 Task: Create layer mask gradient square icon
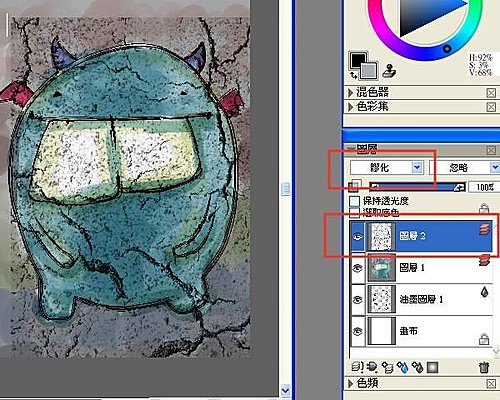coord(432,367)
